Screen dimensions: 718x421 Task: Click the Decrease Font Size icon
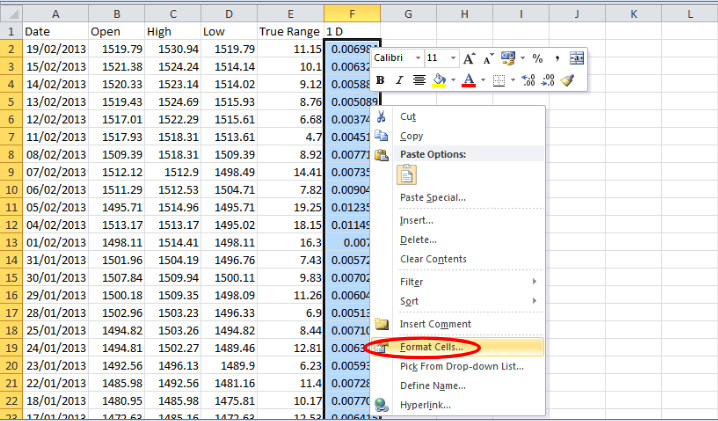487,59
